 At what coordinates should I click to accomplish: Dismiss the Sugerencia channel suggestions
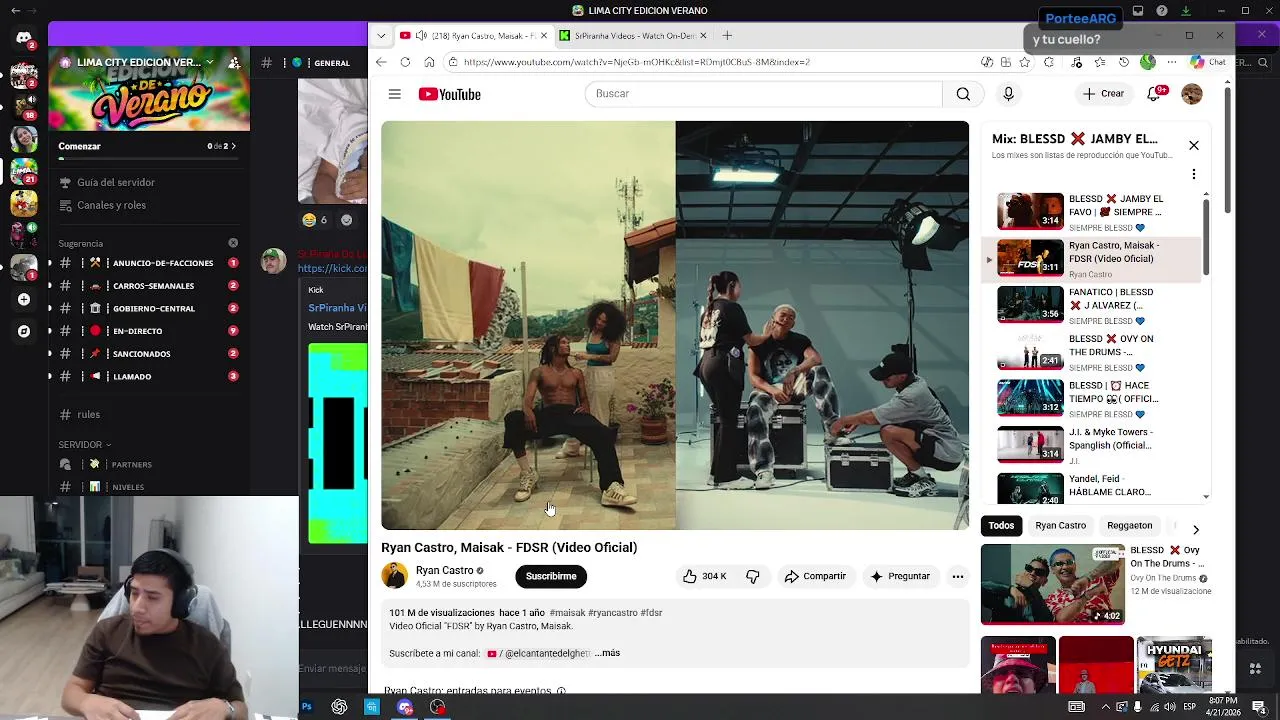(x=233, y=243)
